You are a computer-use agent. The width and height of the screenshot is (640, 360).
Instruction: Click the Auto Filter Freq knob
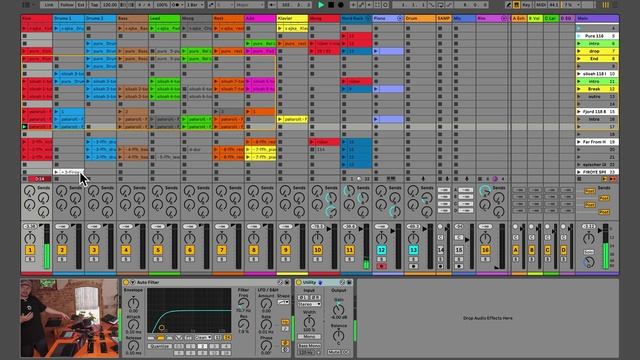coord(243,303)
